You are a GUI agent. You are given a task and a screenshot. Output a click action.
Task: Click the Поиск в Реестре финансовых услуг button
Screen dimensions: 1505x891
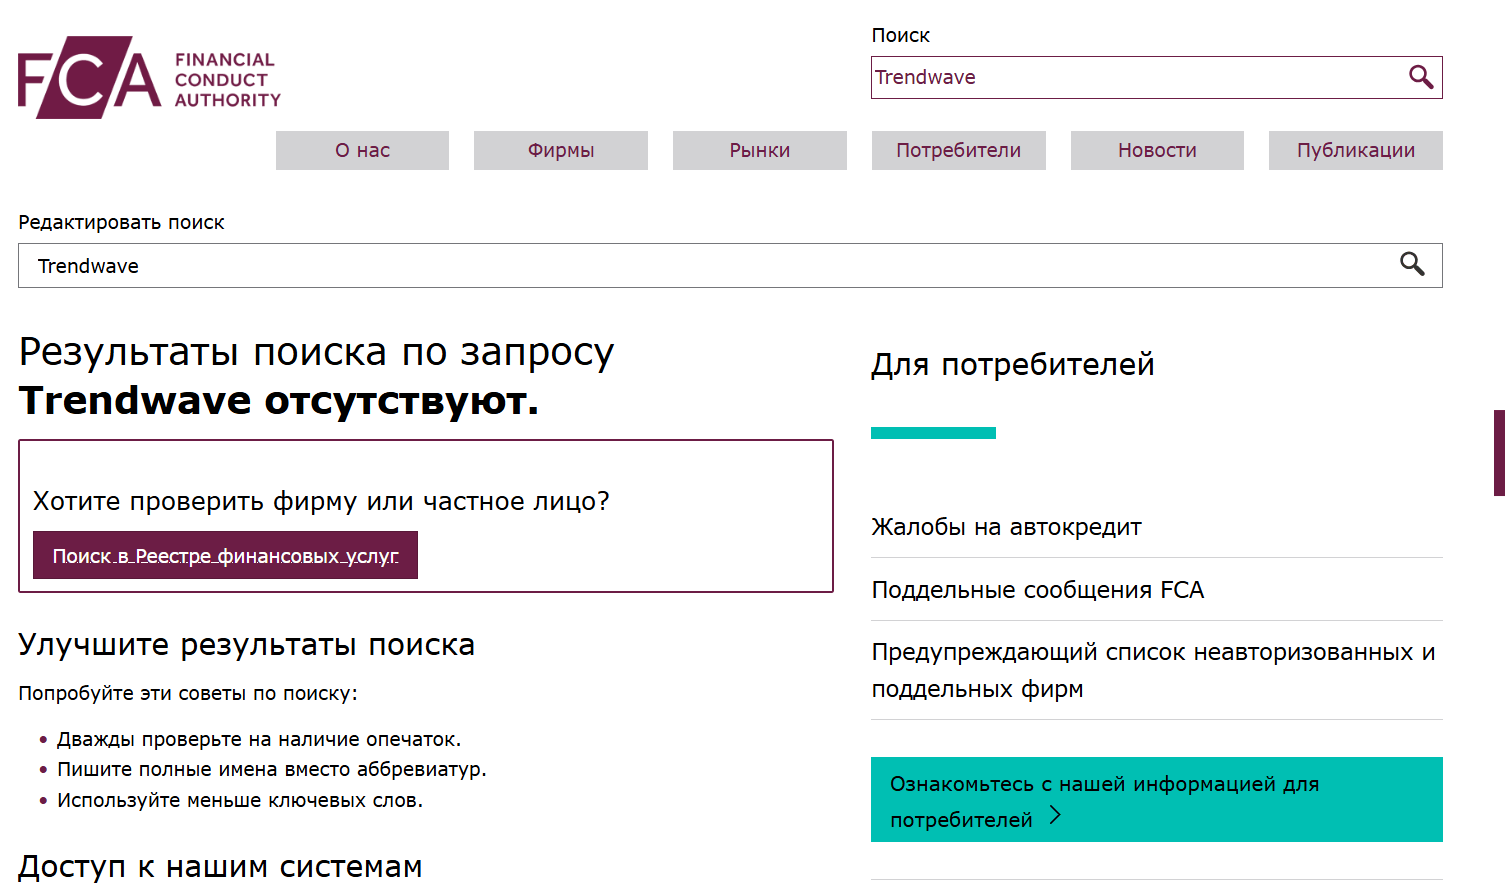(x=225, y=554)
